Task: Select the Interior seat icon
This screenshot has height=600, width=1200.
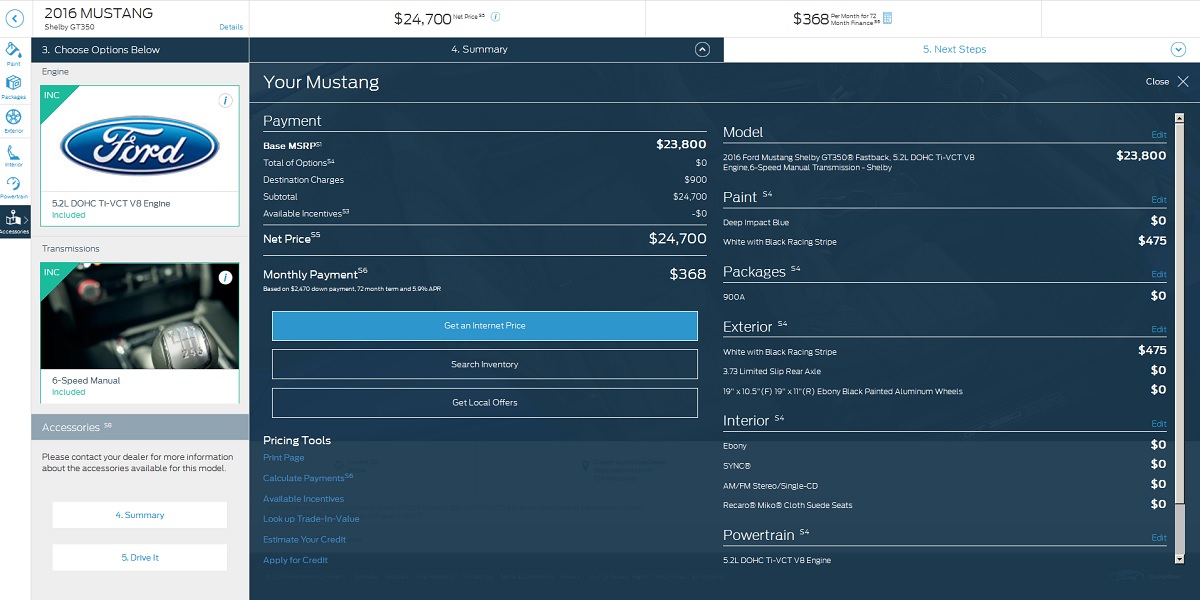Action: (x=14, y=153)
